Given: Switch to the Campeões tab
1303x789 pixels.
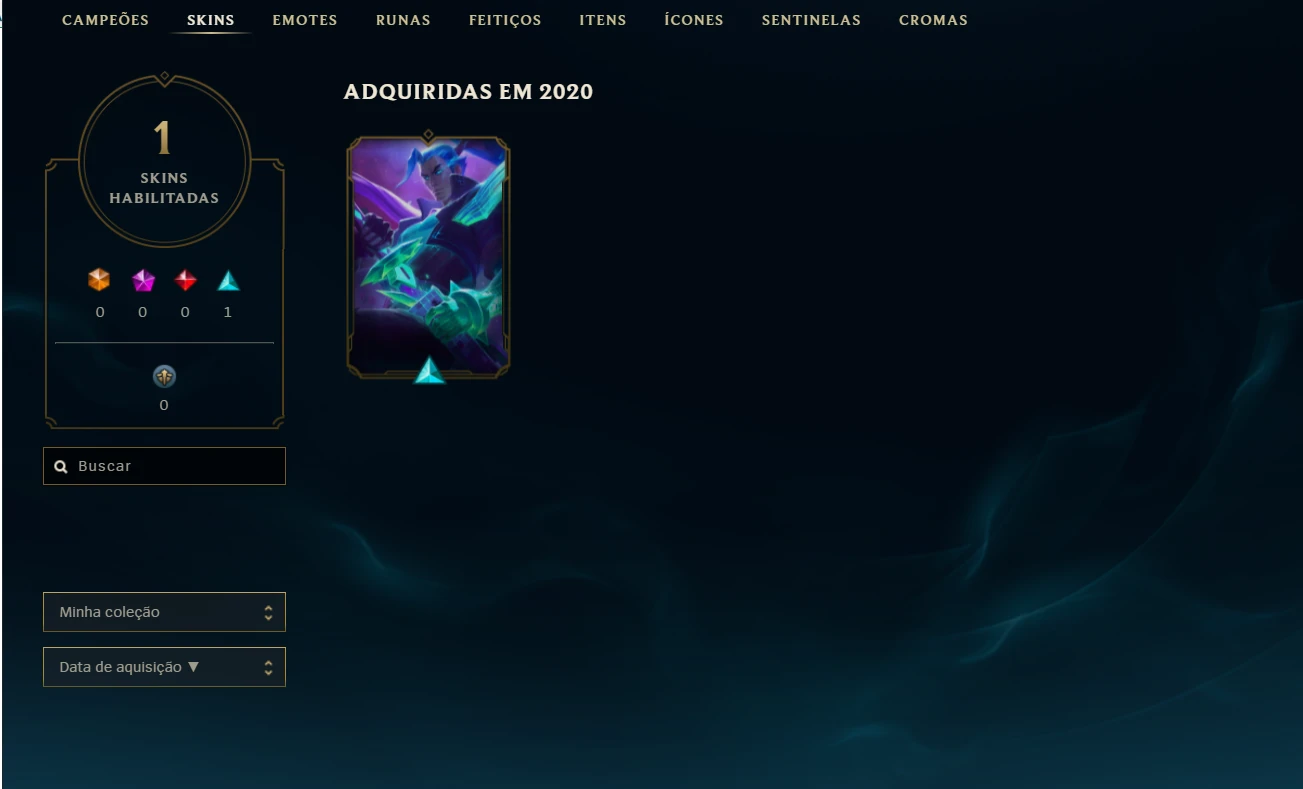Looking at the screenshot, I should point(105,20).
